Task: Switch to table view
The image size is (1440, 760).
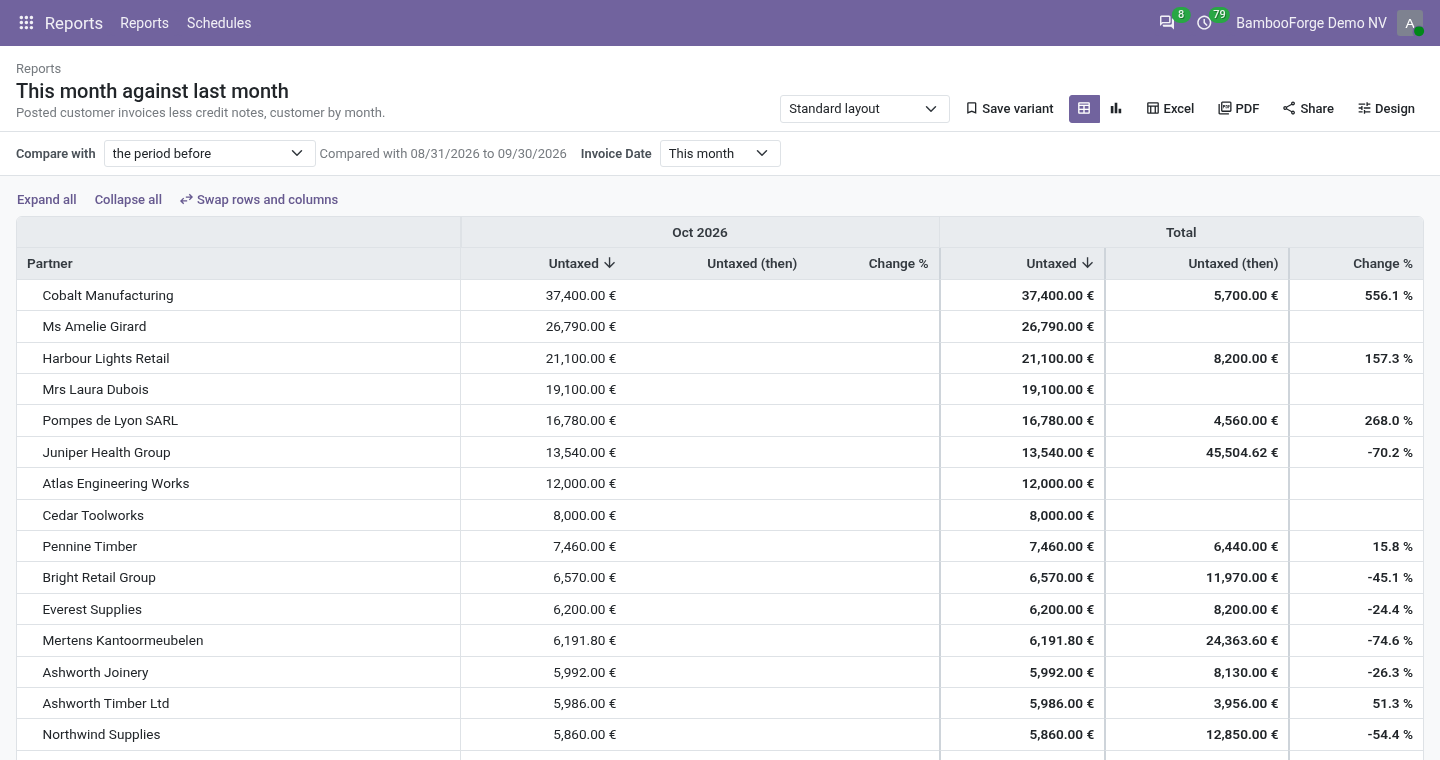Action: point(1084,109)
